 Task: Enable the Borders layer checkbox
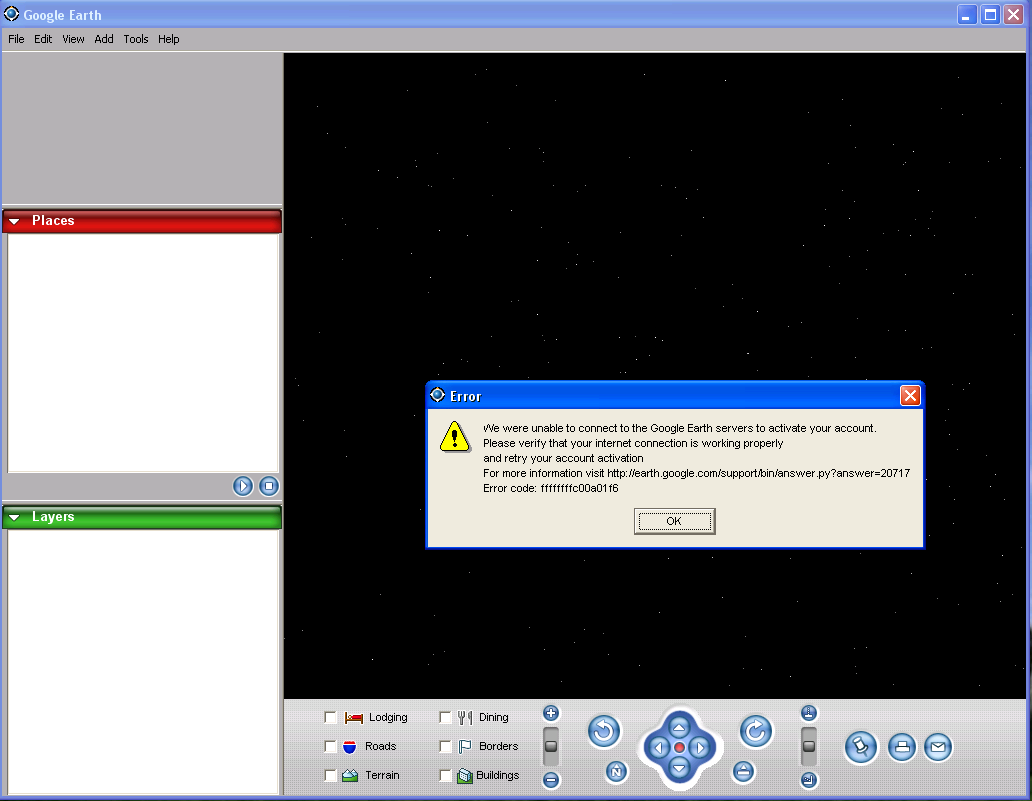(445, 746)
